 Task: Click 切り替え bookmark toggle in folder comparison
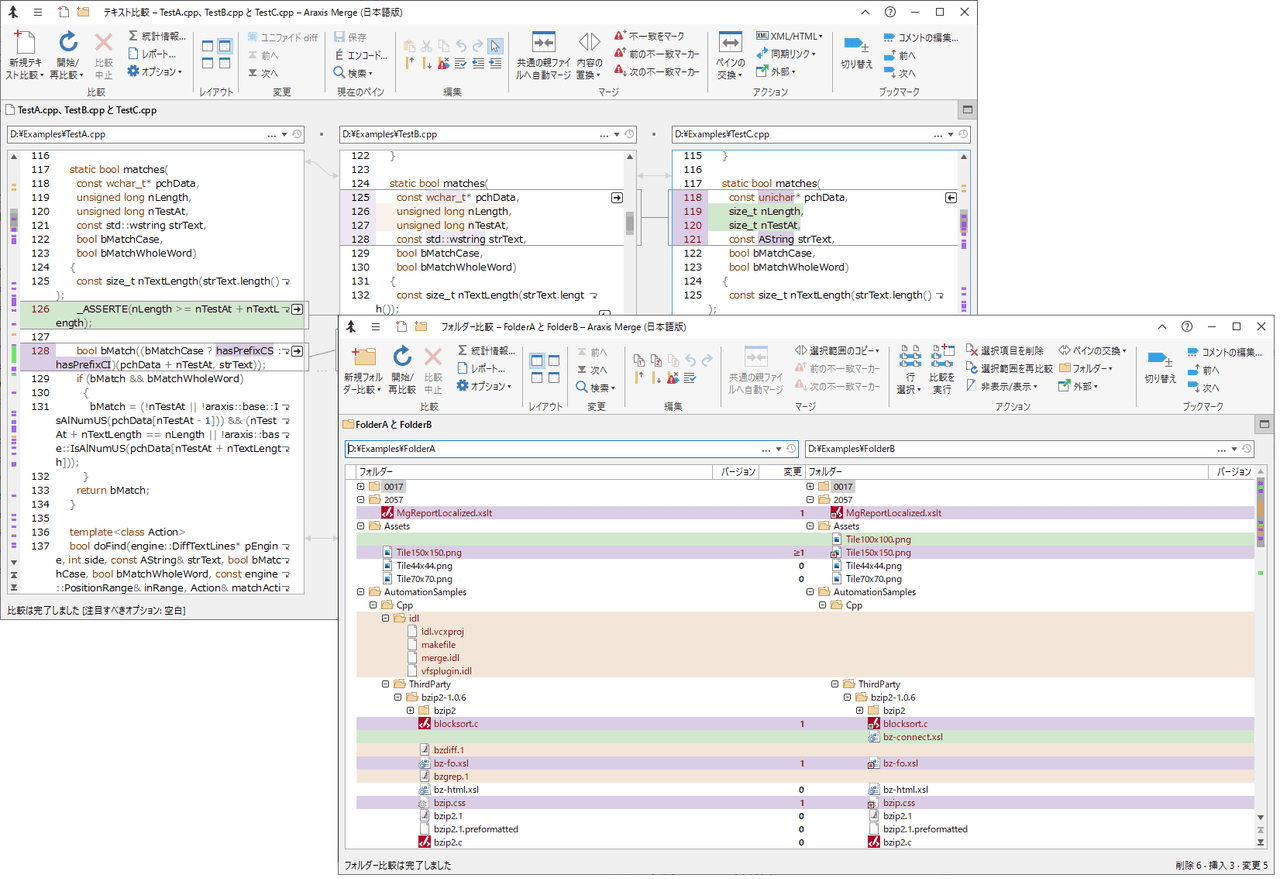[x=1160, y=367]
